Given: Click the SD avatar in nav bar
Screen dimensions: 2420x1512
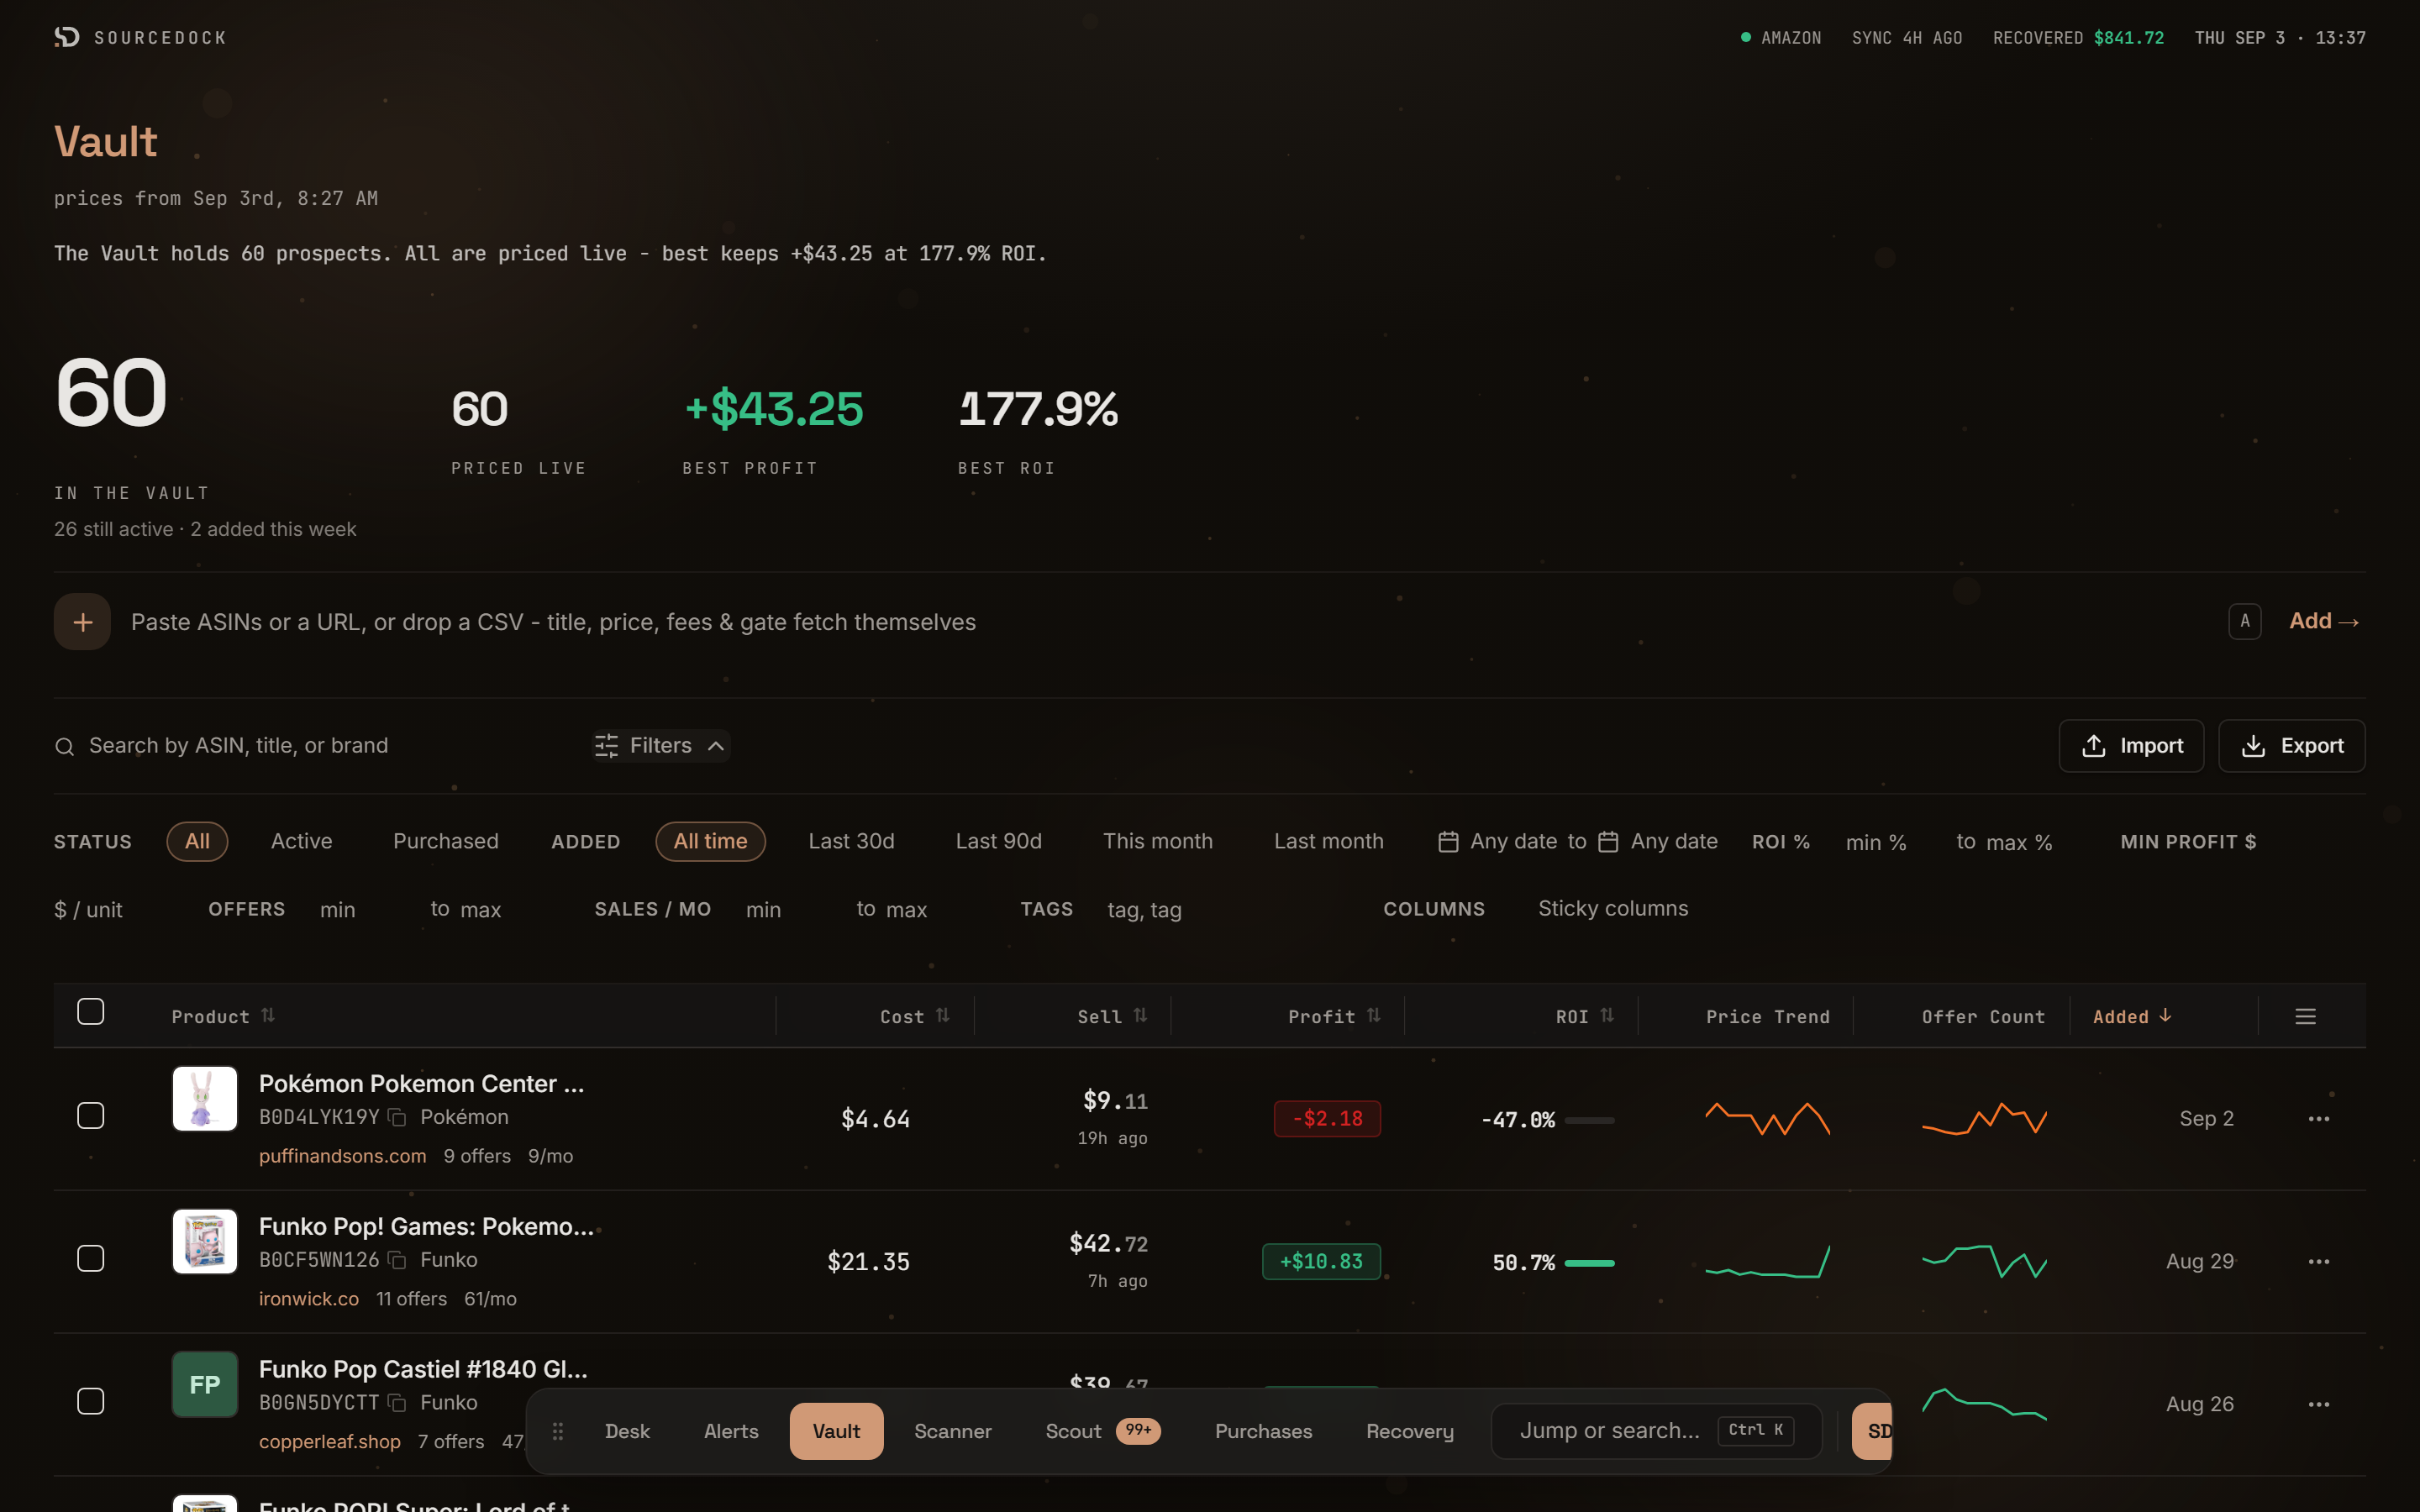Looking at the screenshot, I should point(1872,1431).
